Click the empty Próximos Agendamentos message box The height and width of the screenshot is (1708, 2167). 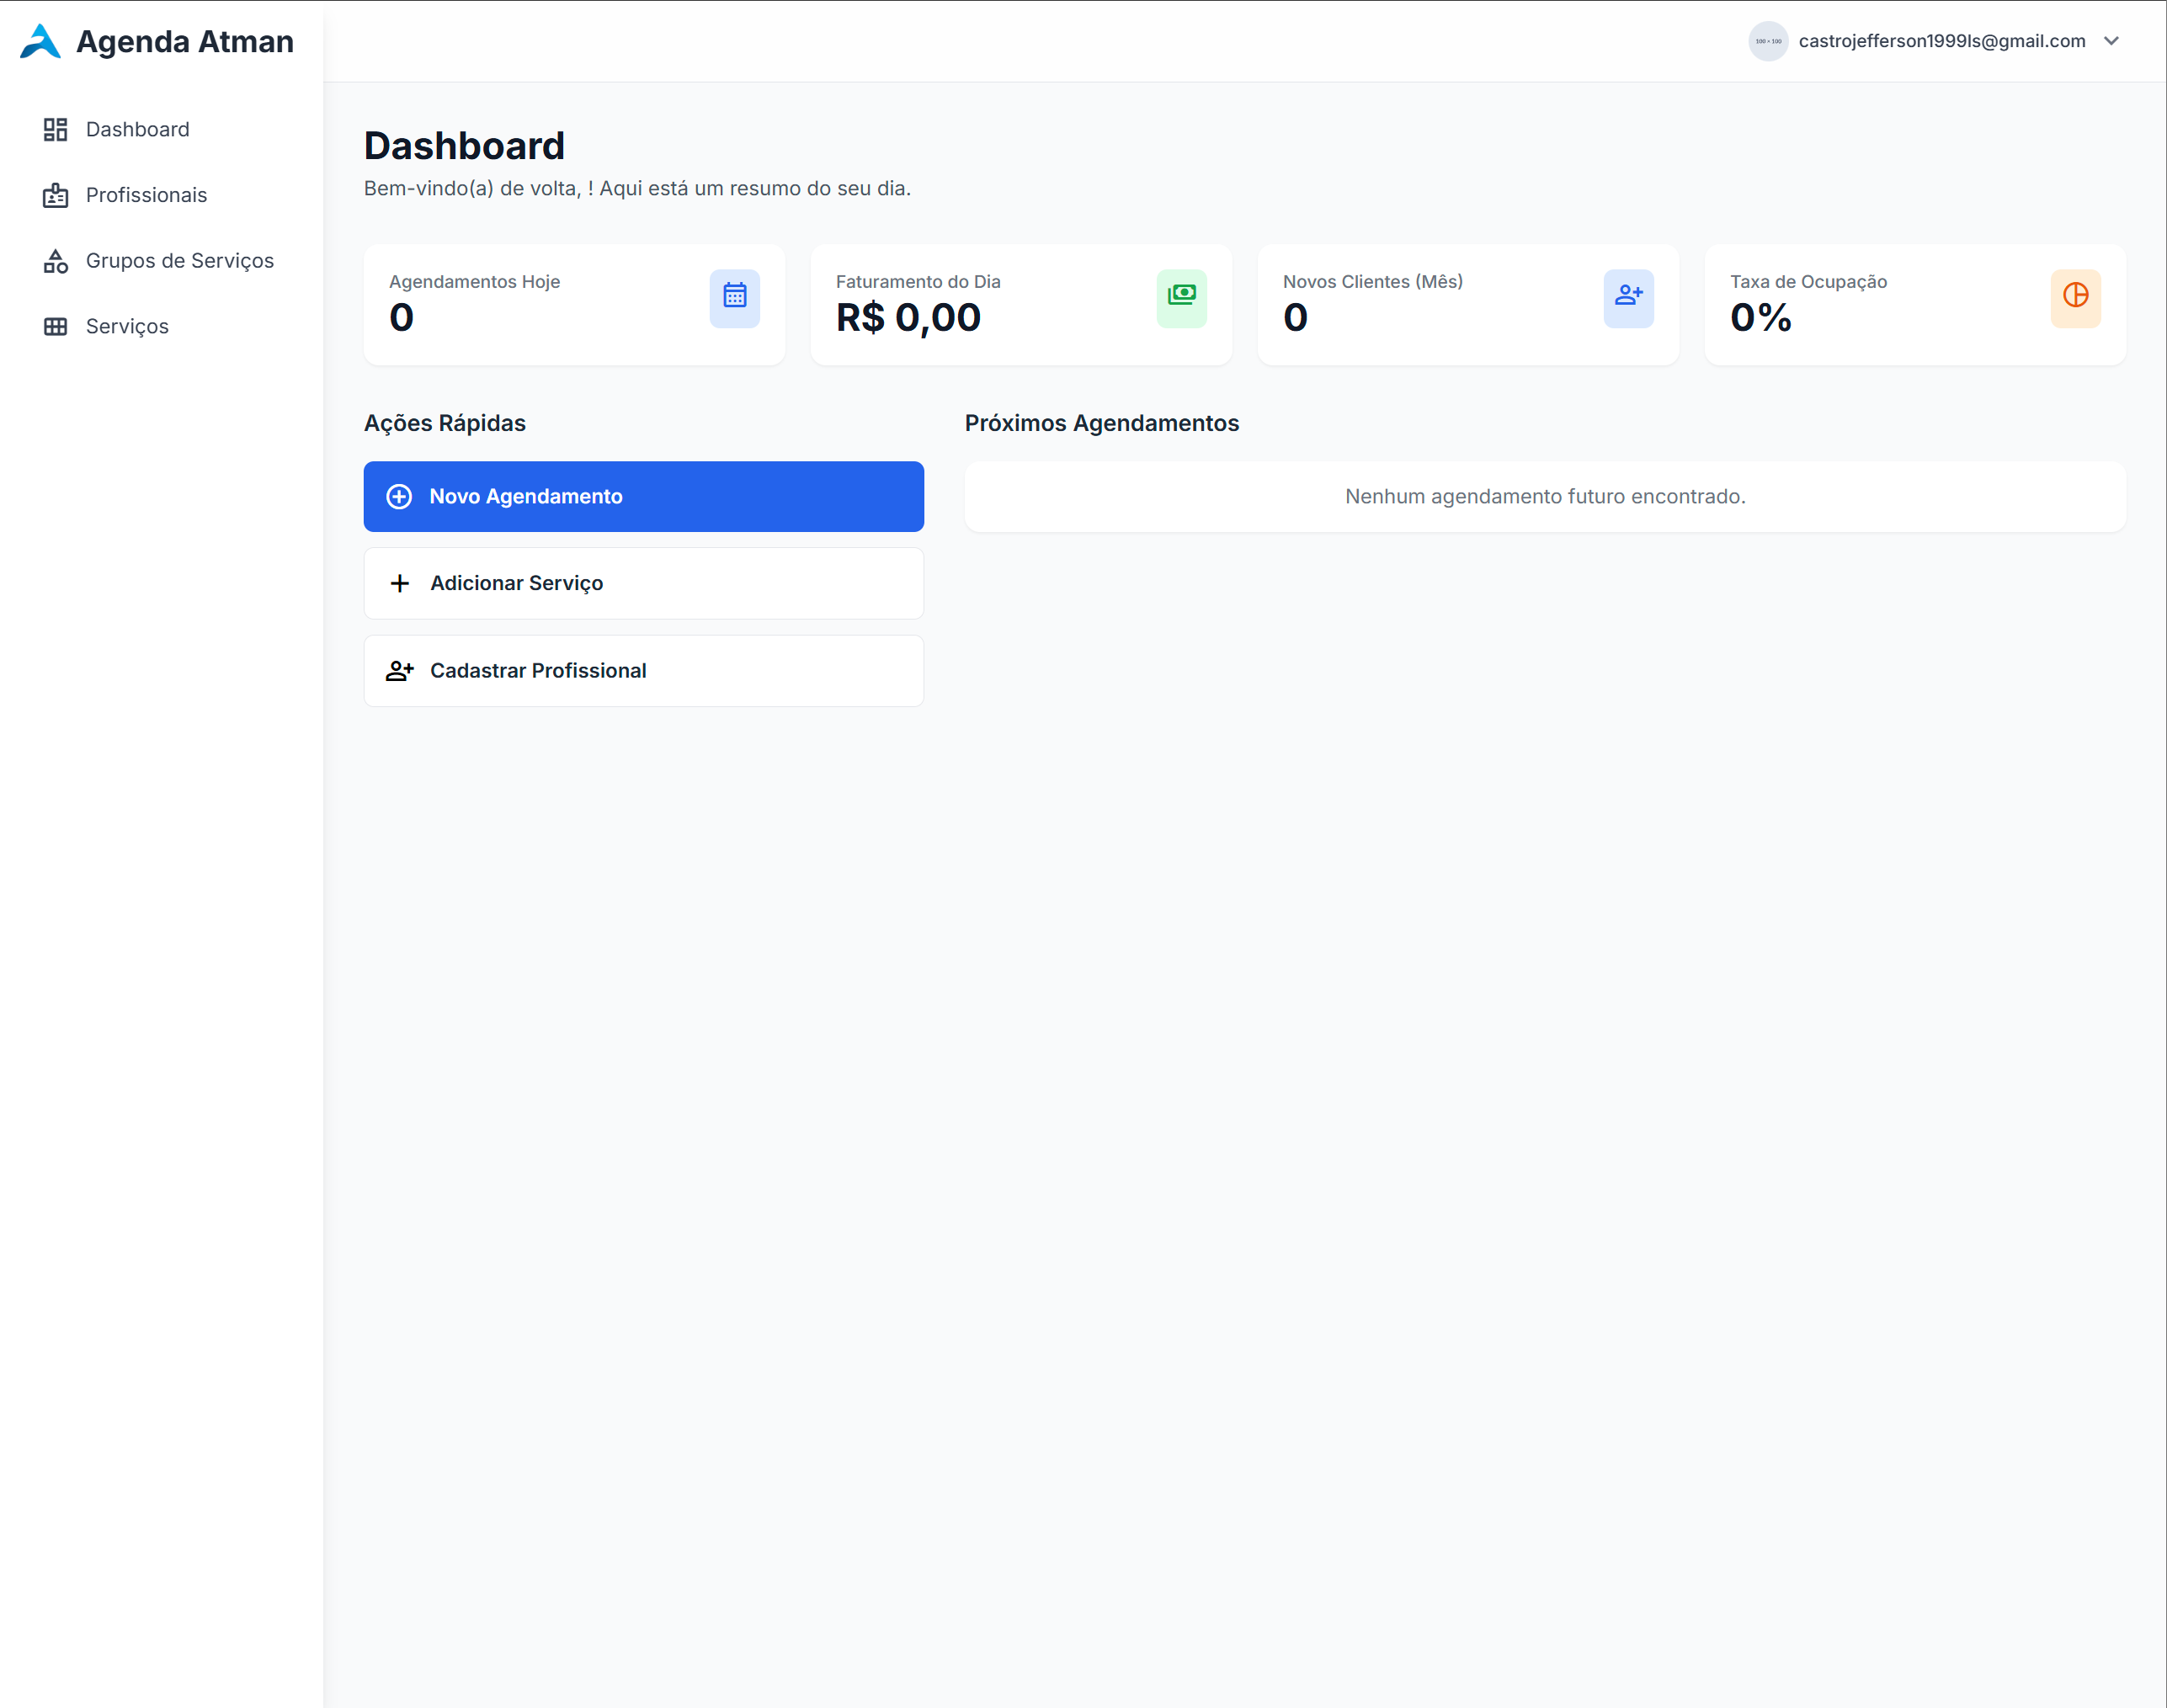click(1544, 496)
